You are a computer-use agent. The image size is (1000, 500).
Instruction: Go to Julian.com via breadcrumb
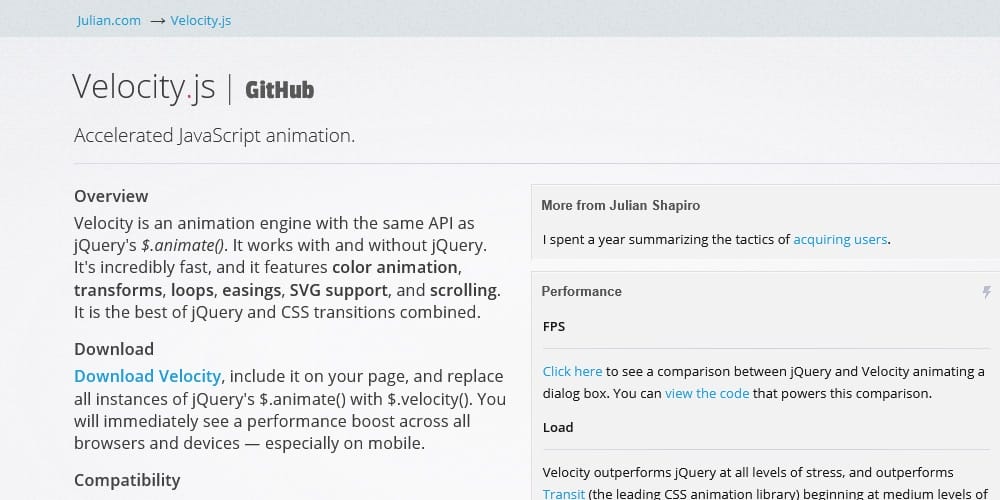coord(108,20)
